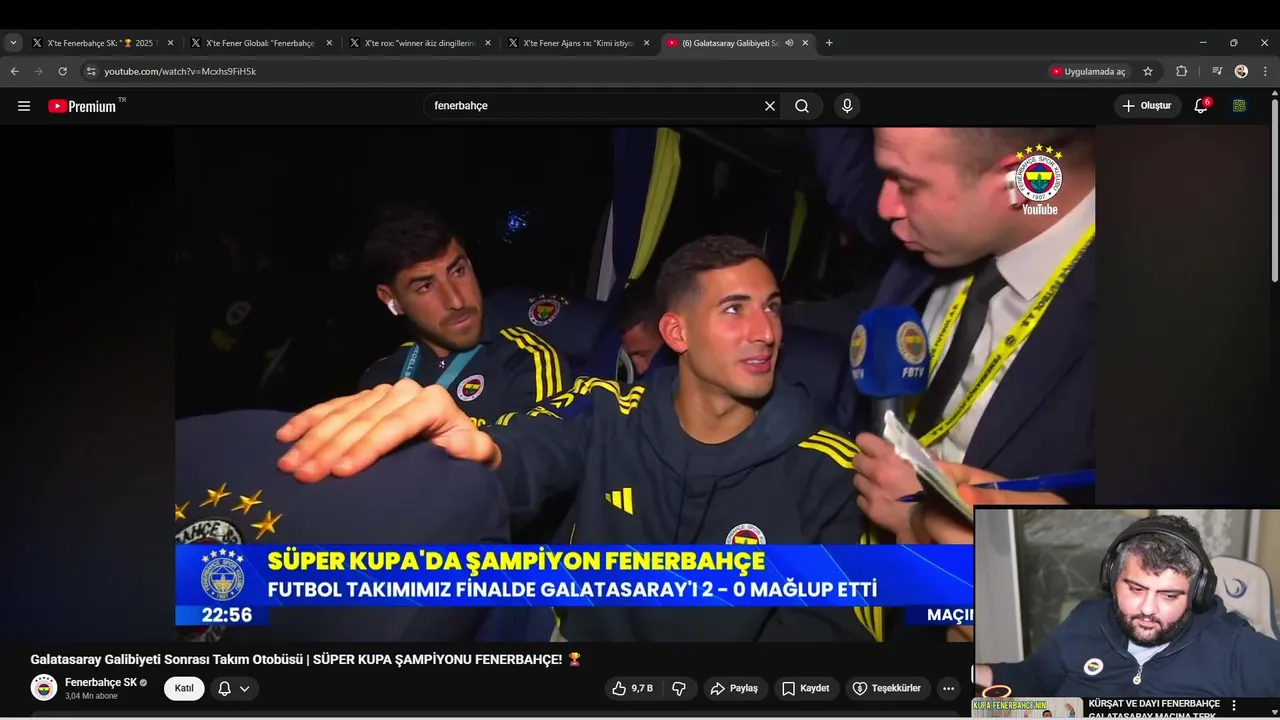
Task: Click the video title text
Action: coord(306,659)
